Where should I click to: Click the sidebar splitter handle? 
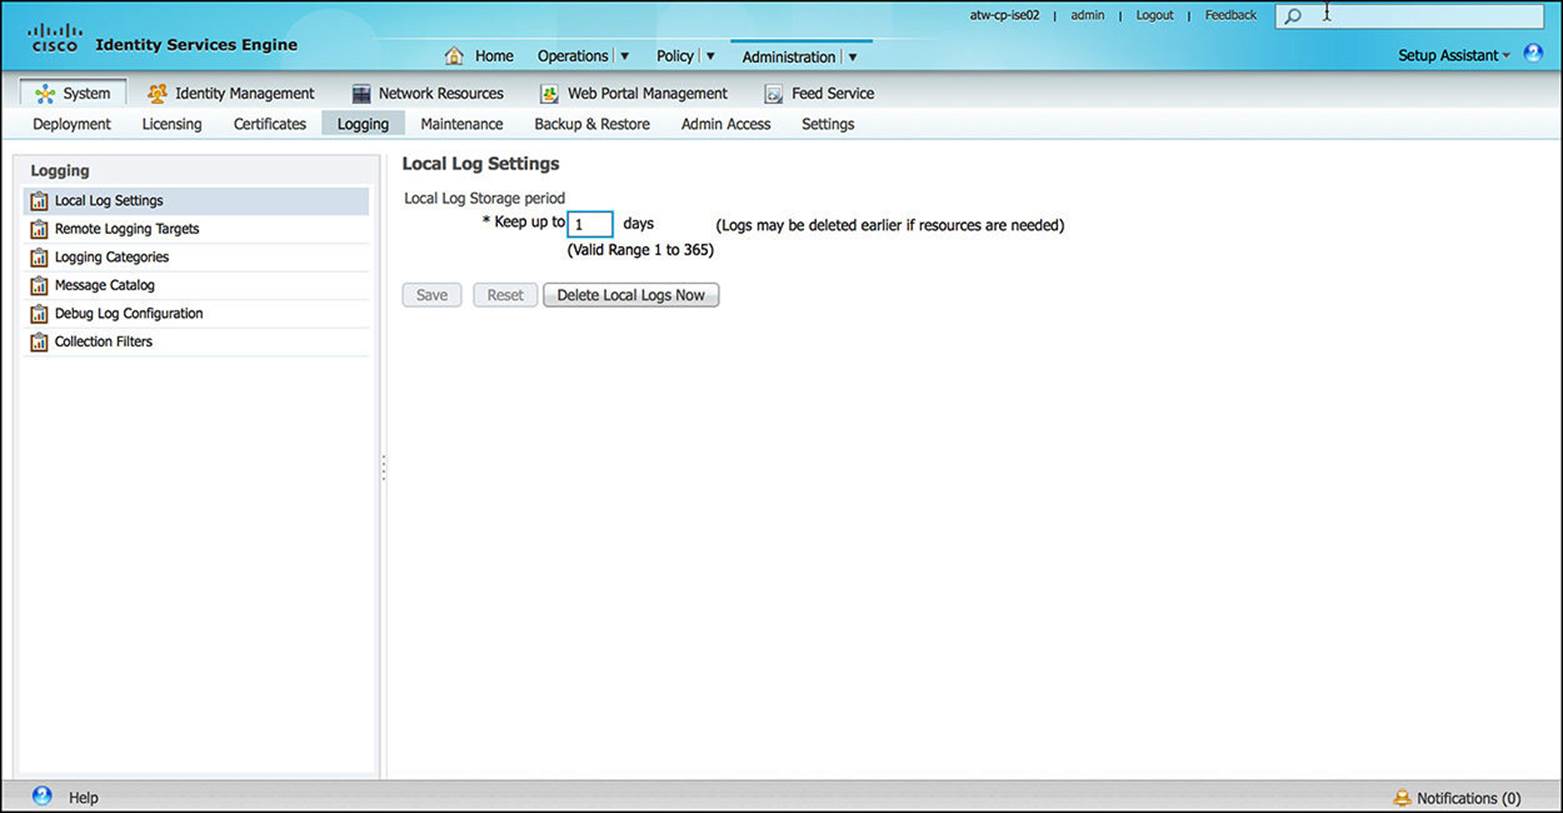tap(383, 468)
